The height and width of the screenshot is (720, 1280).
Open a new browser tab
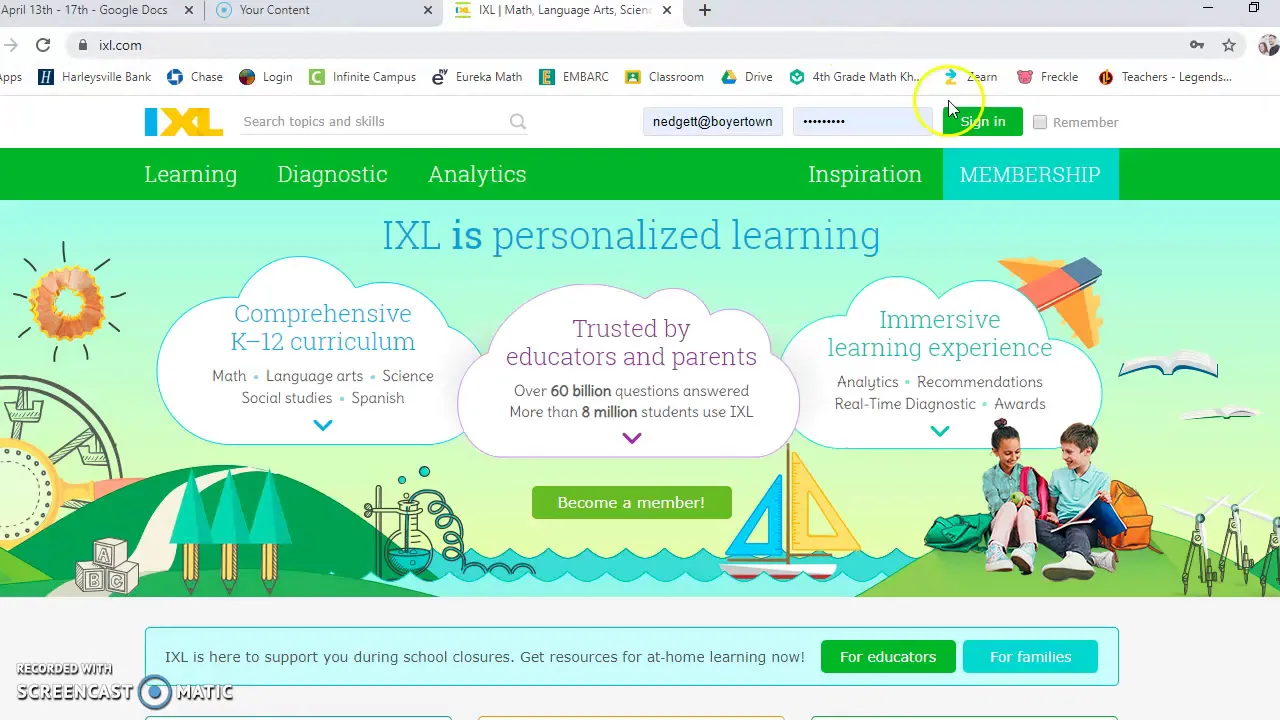click(705, 10)
